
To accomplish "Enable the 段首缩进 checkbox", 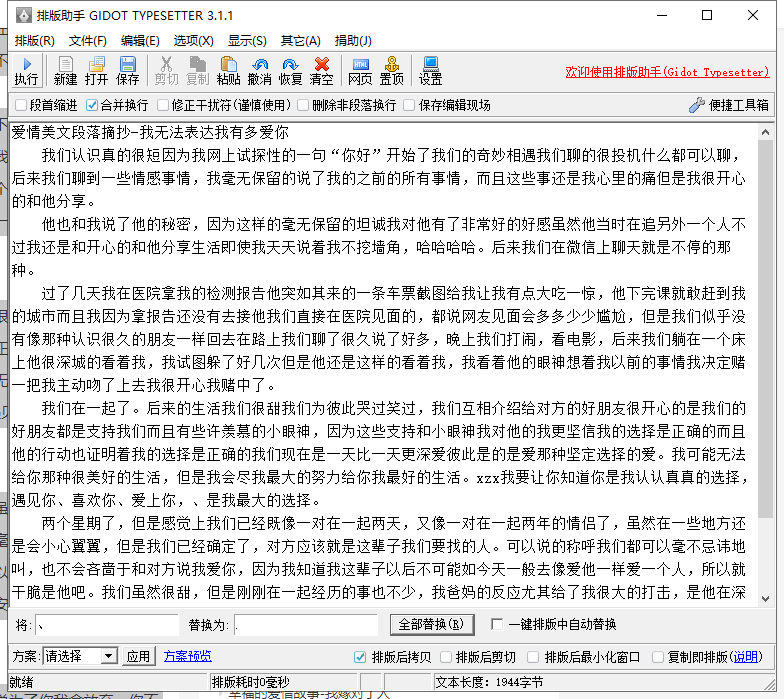I will (x=21, y=105).
